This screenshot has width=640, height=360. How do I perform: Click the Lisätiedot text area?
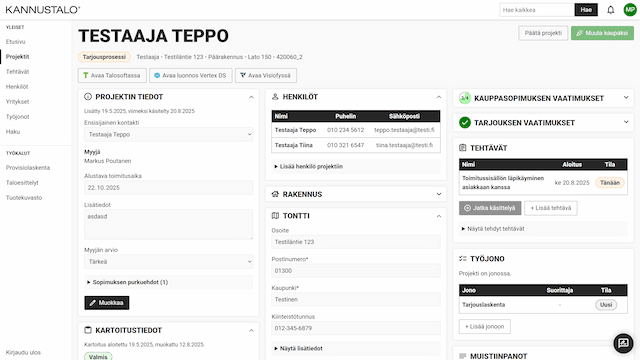[169, 224]
